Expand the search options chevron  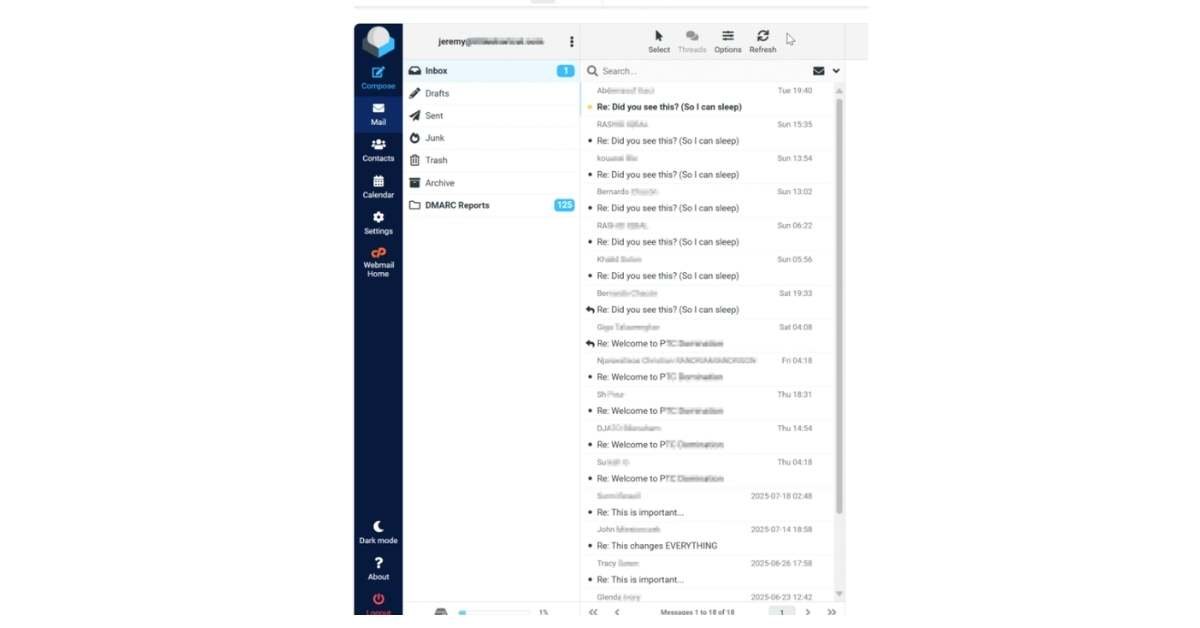(836, 71)
